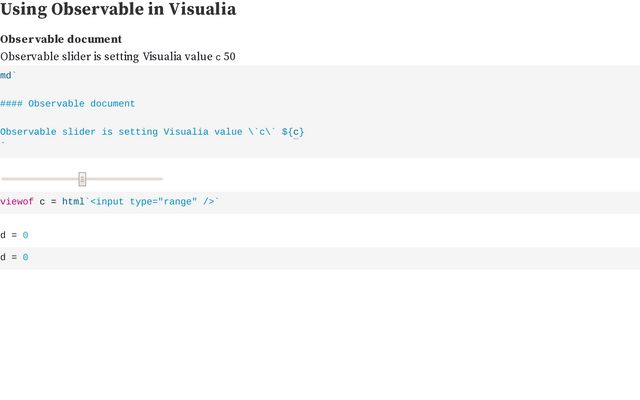Click the closing backtick line in md cell

3,145
